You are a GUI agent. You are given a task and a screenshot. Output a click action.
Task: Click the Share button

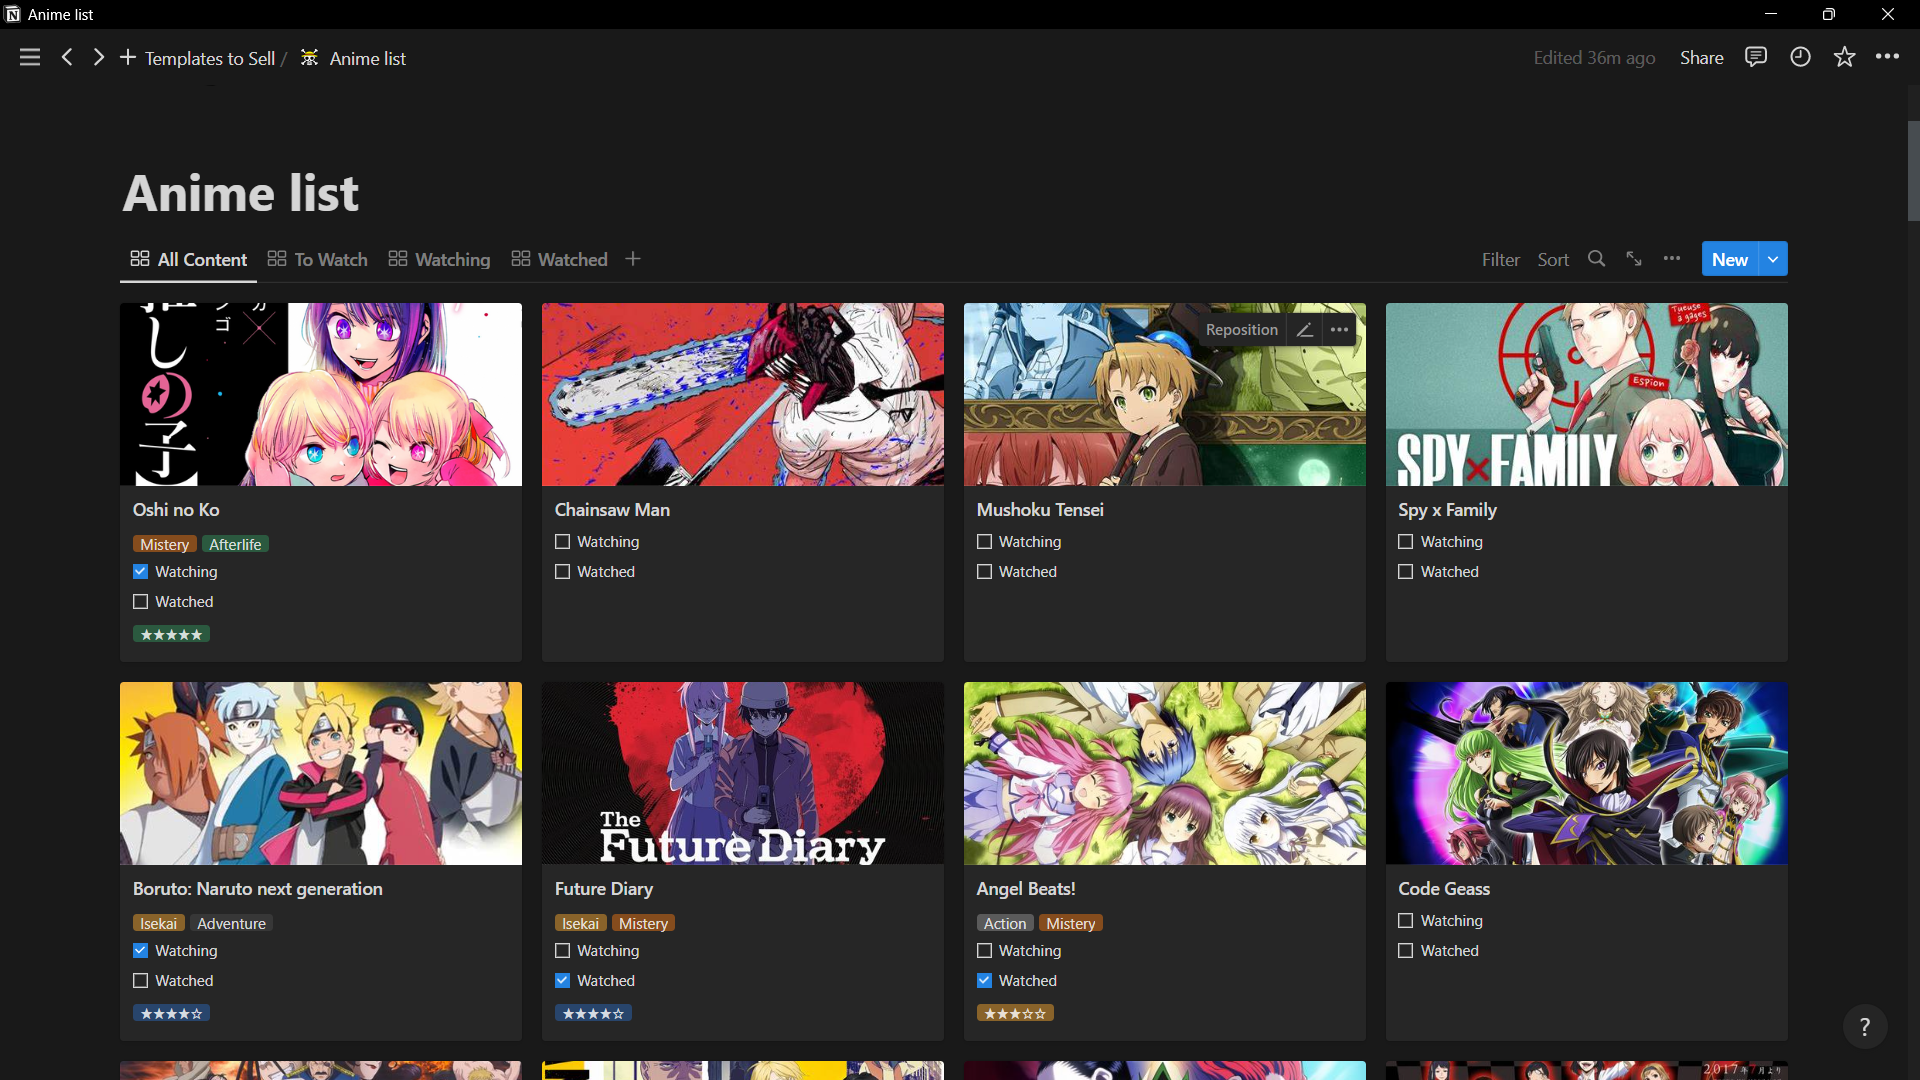tap(1701, 58)
